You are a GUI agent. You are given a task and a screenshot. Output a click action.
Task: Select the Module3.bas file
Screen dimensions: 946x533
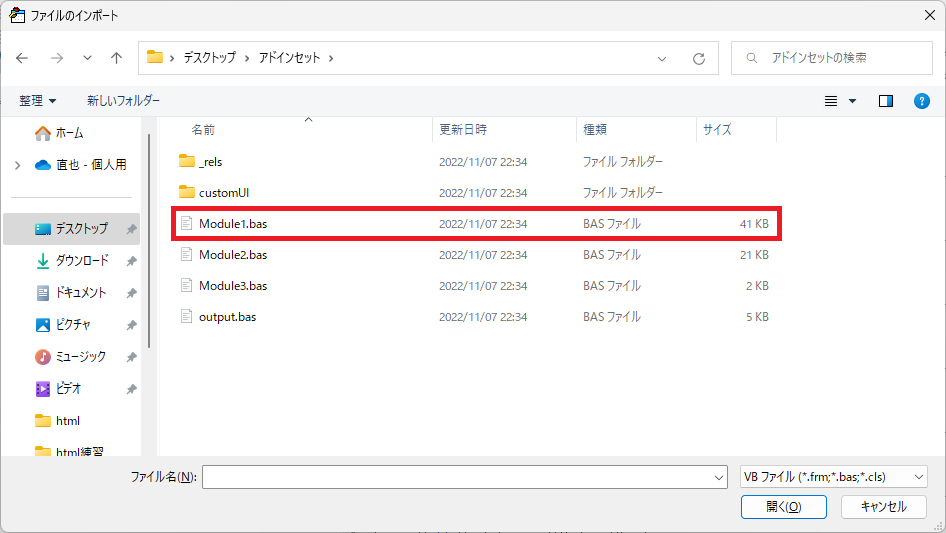[x=477, y=286]
